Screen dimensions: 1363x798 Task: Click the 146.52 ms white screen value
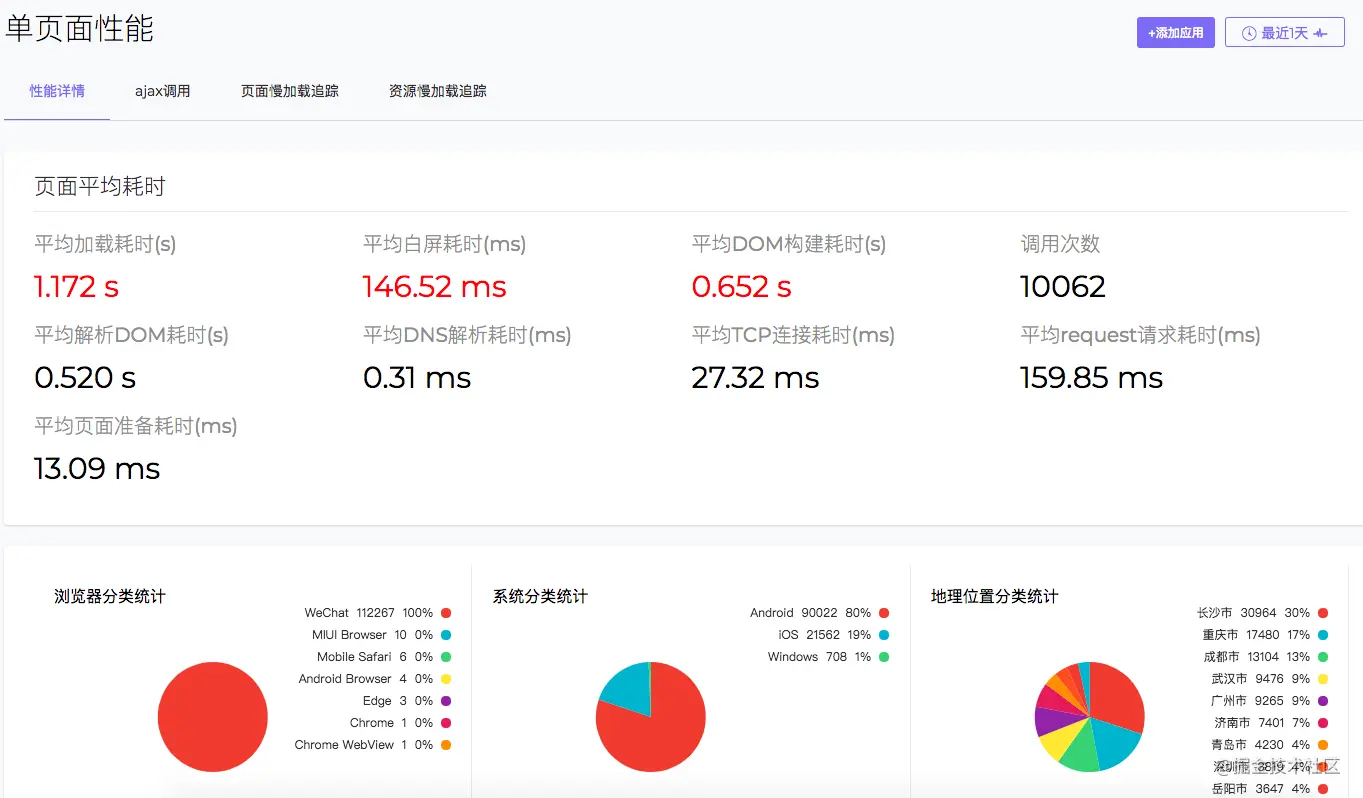click(x=435, y=287)
